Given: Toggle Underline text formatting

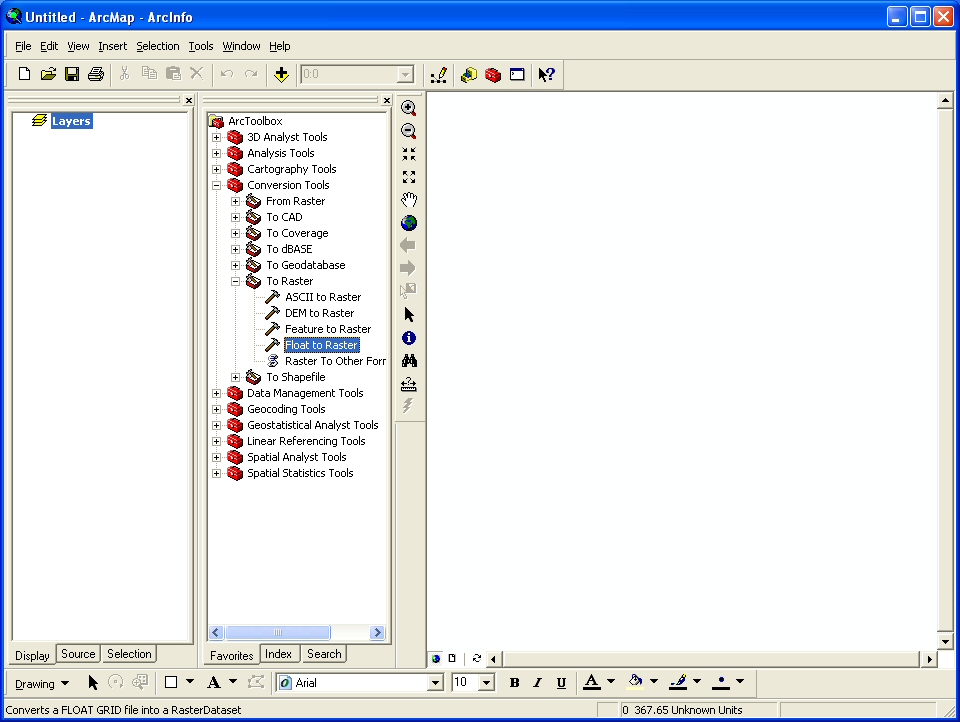Looking at the screenshot, I should pyautogui.click(x=561, y=682).
